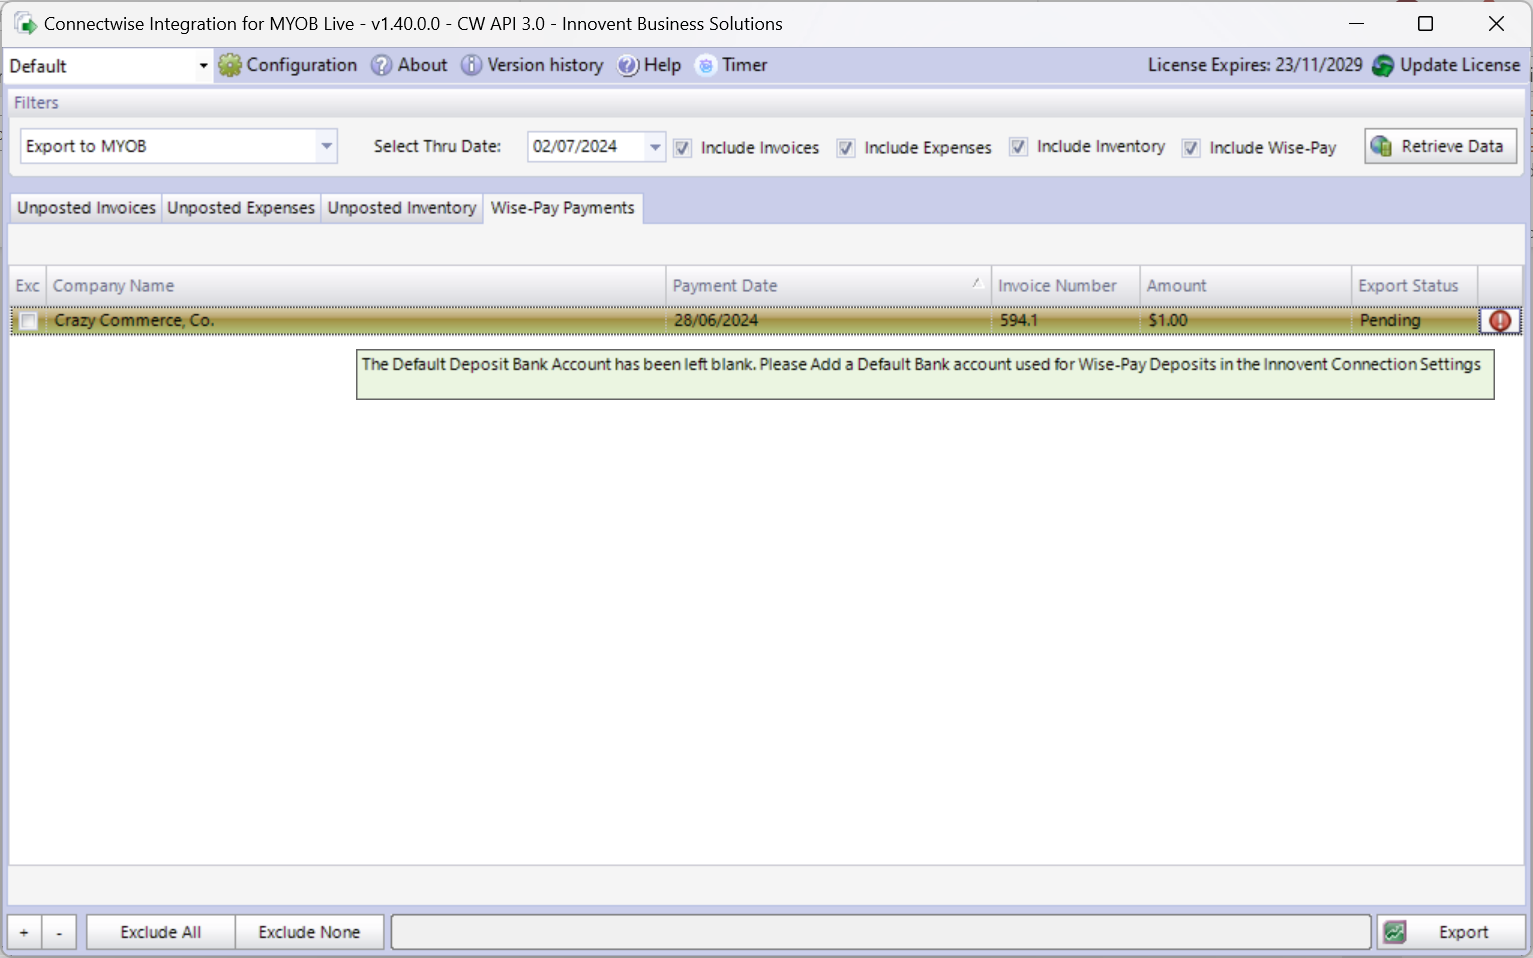Click the Update License link text
Viewport: 1533px width, 958px height.
pyautogui.click(x=1460, y=65)
